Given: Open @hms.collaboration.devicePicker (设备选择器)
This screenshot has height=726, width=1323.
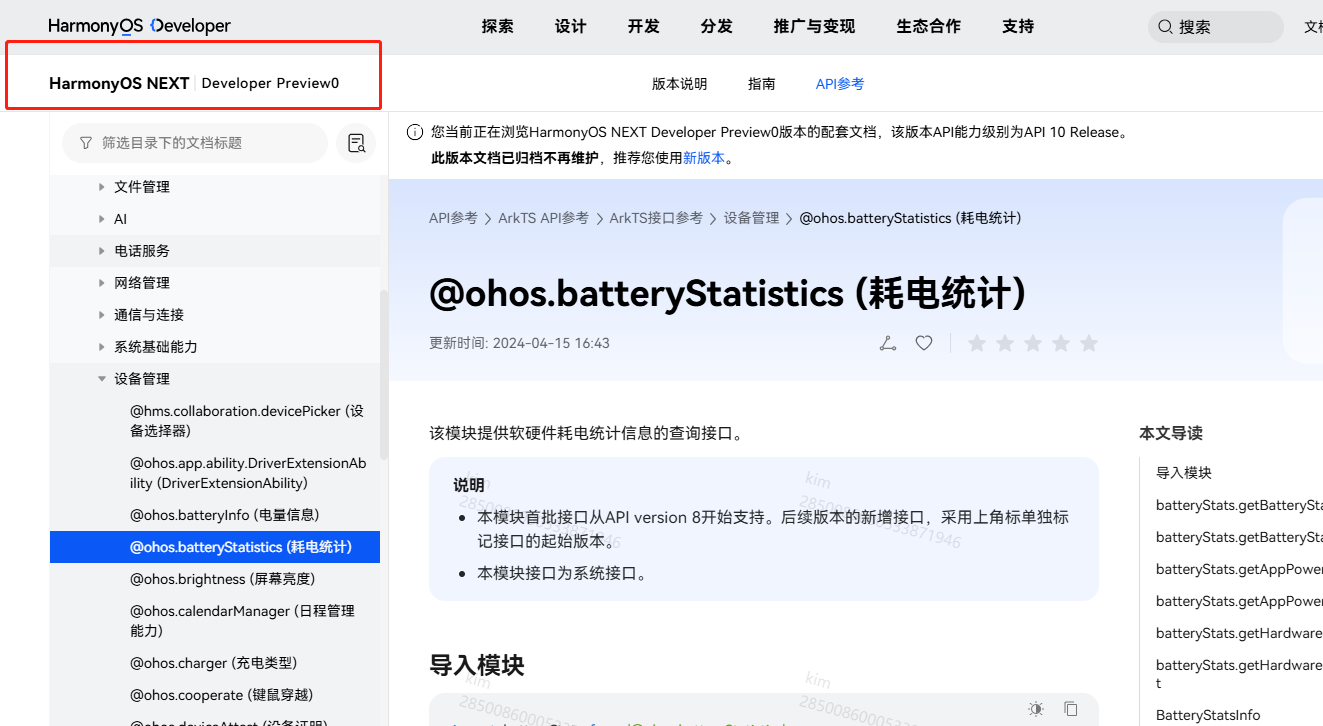Looking at the screenshot, I should (247, 421).
